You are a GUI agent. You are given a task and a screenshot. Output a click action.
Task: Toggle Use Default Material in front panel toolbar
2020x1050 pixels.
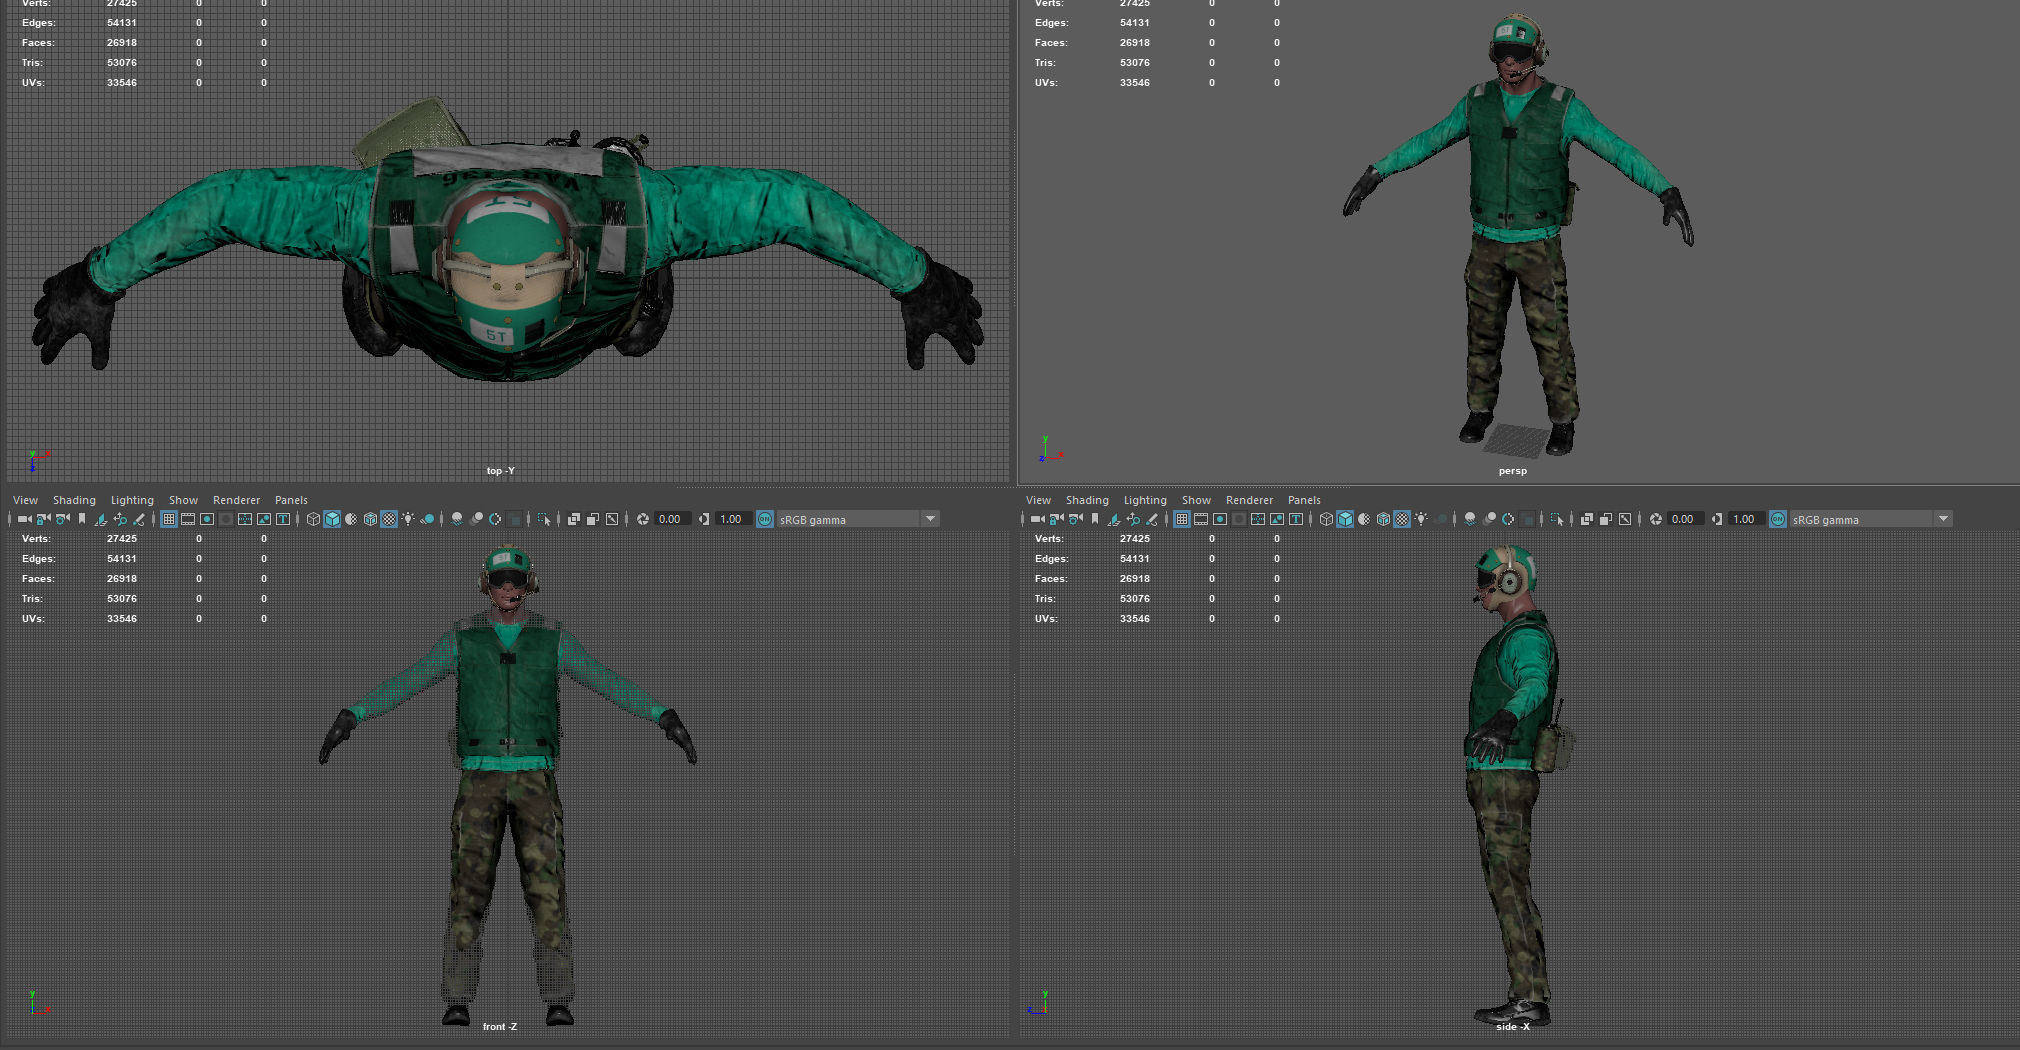pyautogui.click(x=351, y=519)
